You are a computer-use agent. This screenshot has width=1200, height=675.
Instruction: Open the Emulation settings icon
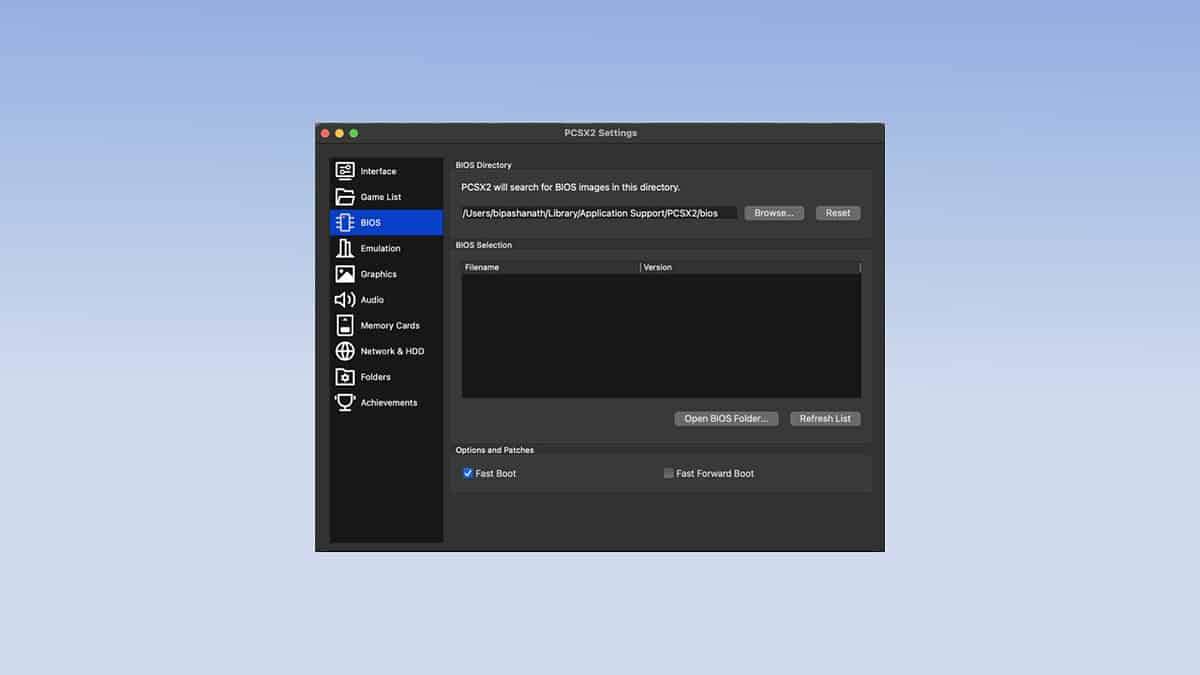[345, 248]
